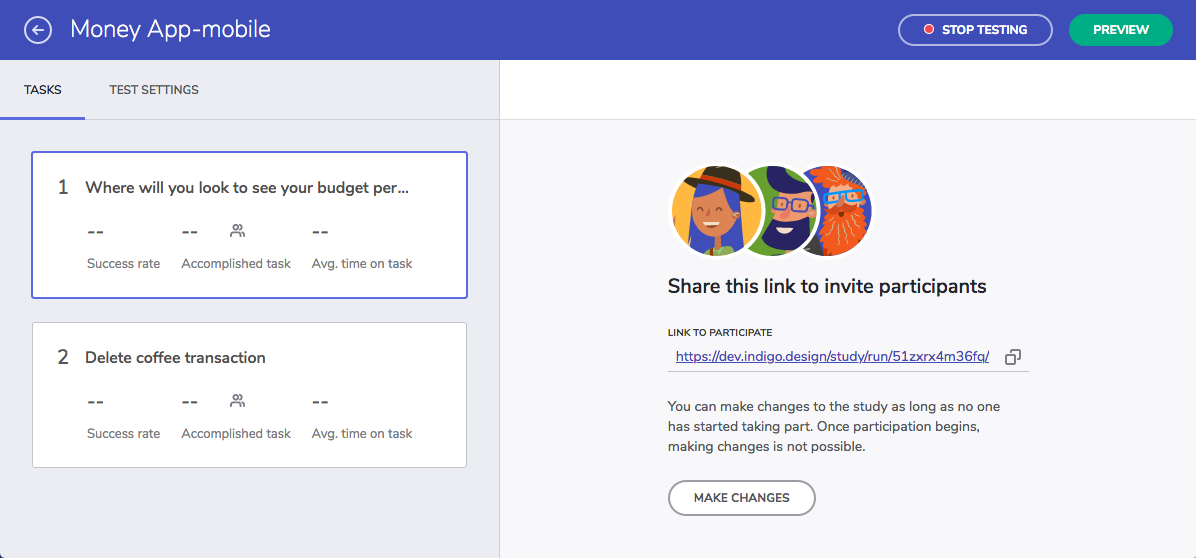Click participants icon in Delete coffee task
The image size is (1196, 558).
(x=237, y=399)
